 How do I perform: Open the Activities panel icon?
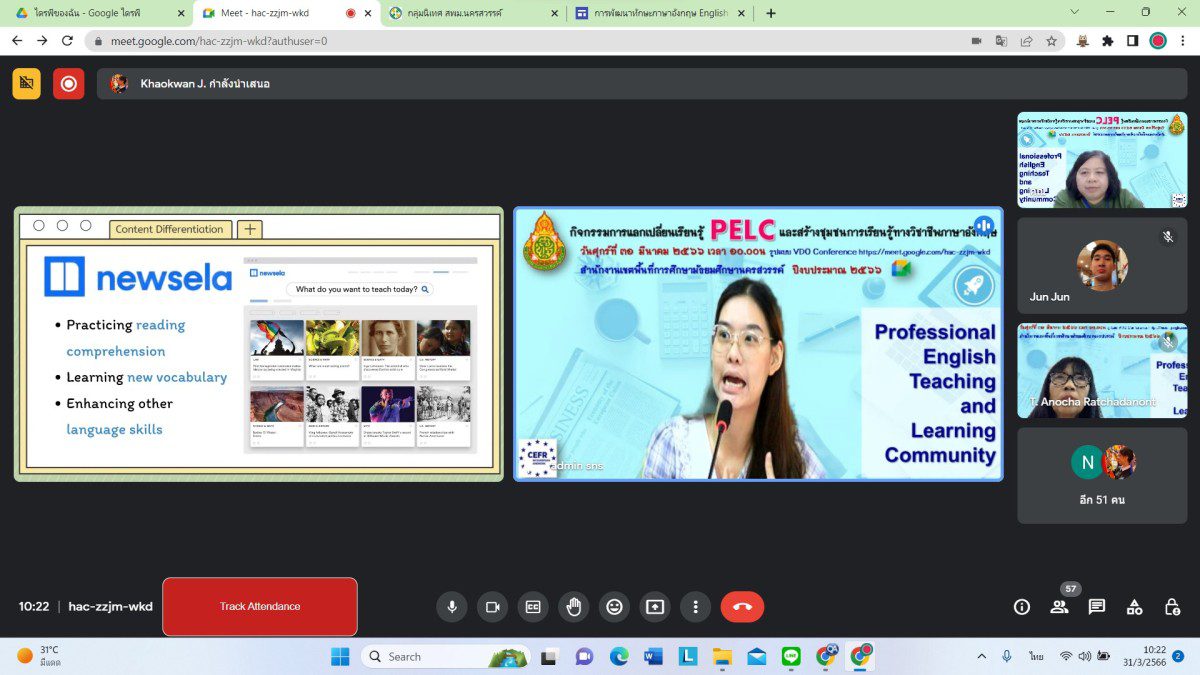1134,606
